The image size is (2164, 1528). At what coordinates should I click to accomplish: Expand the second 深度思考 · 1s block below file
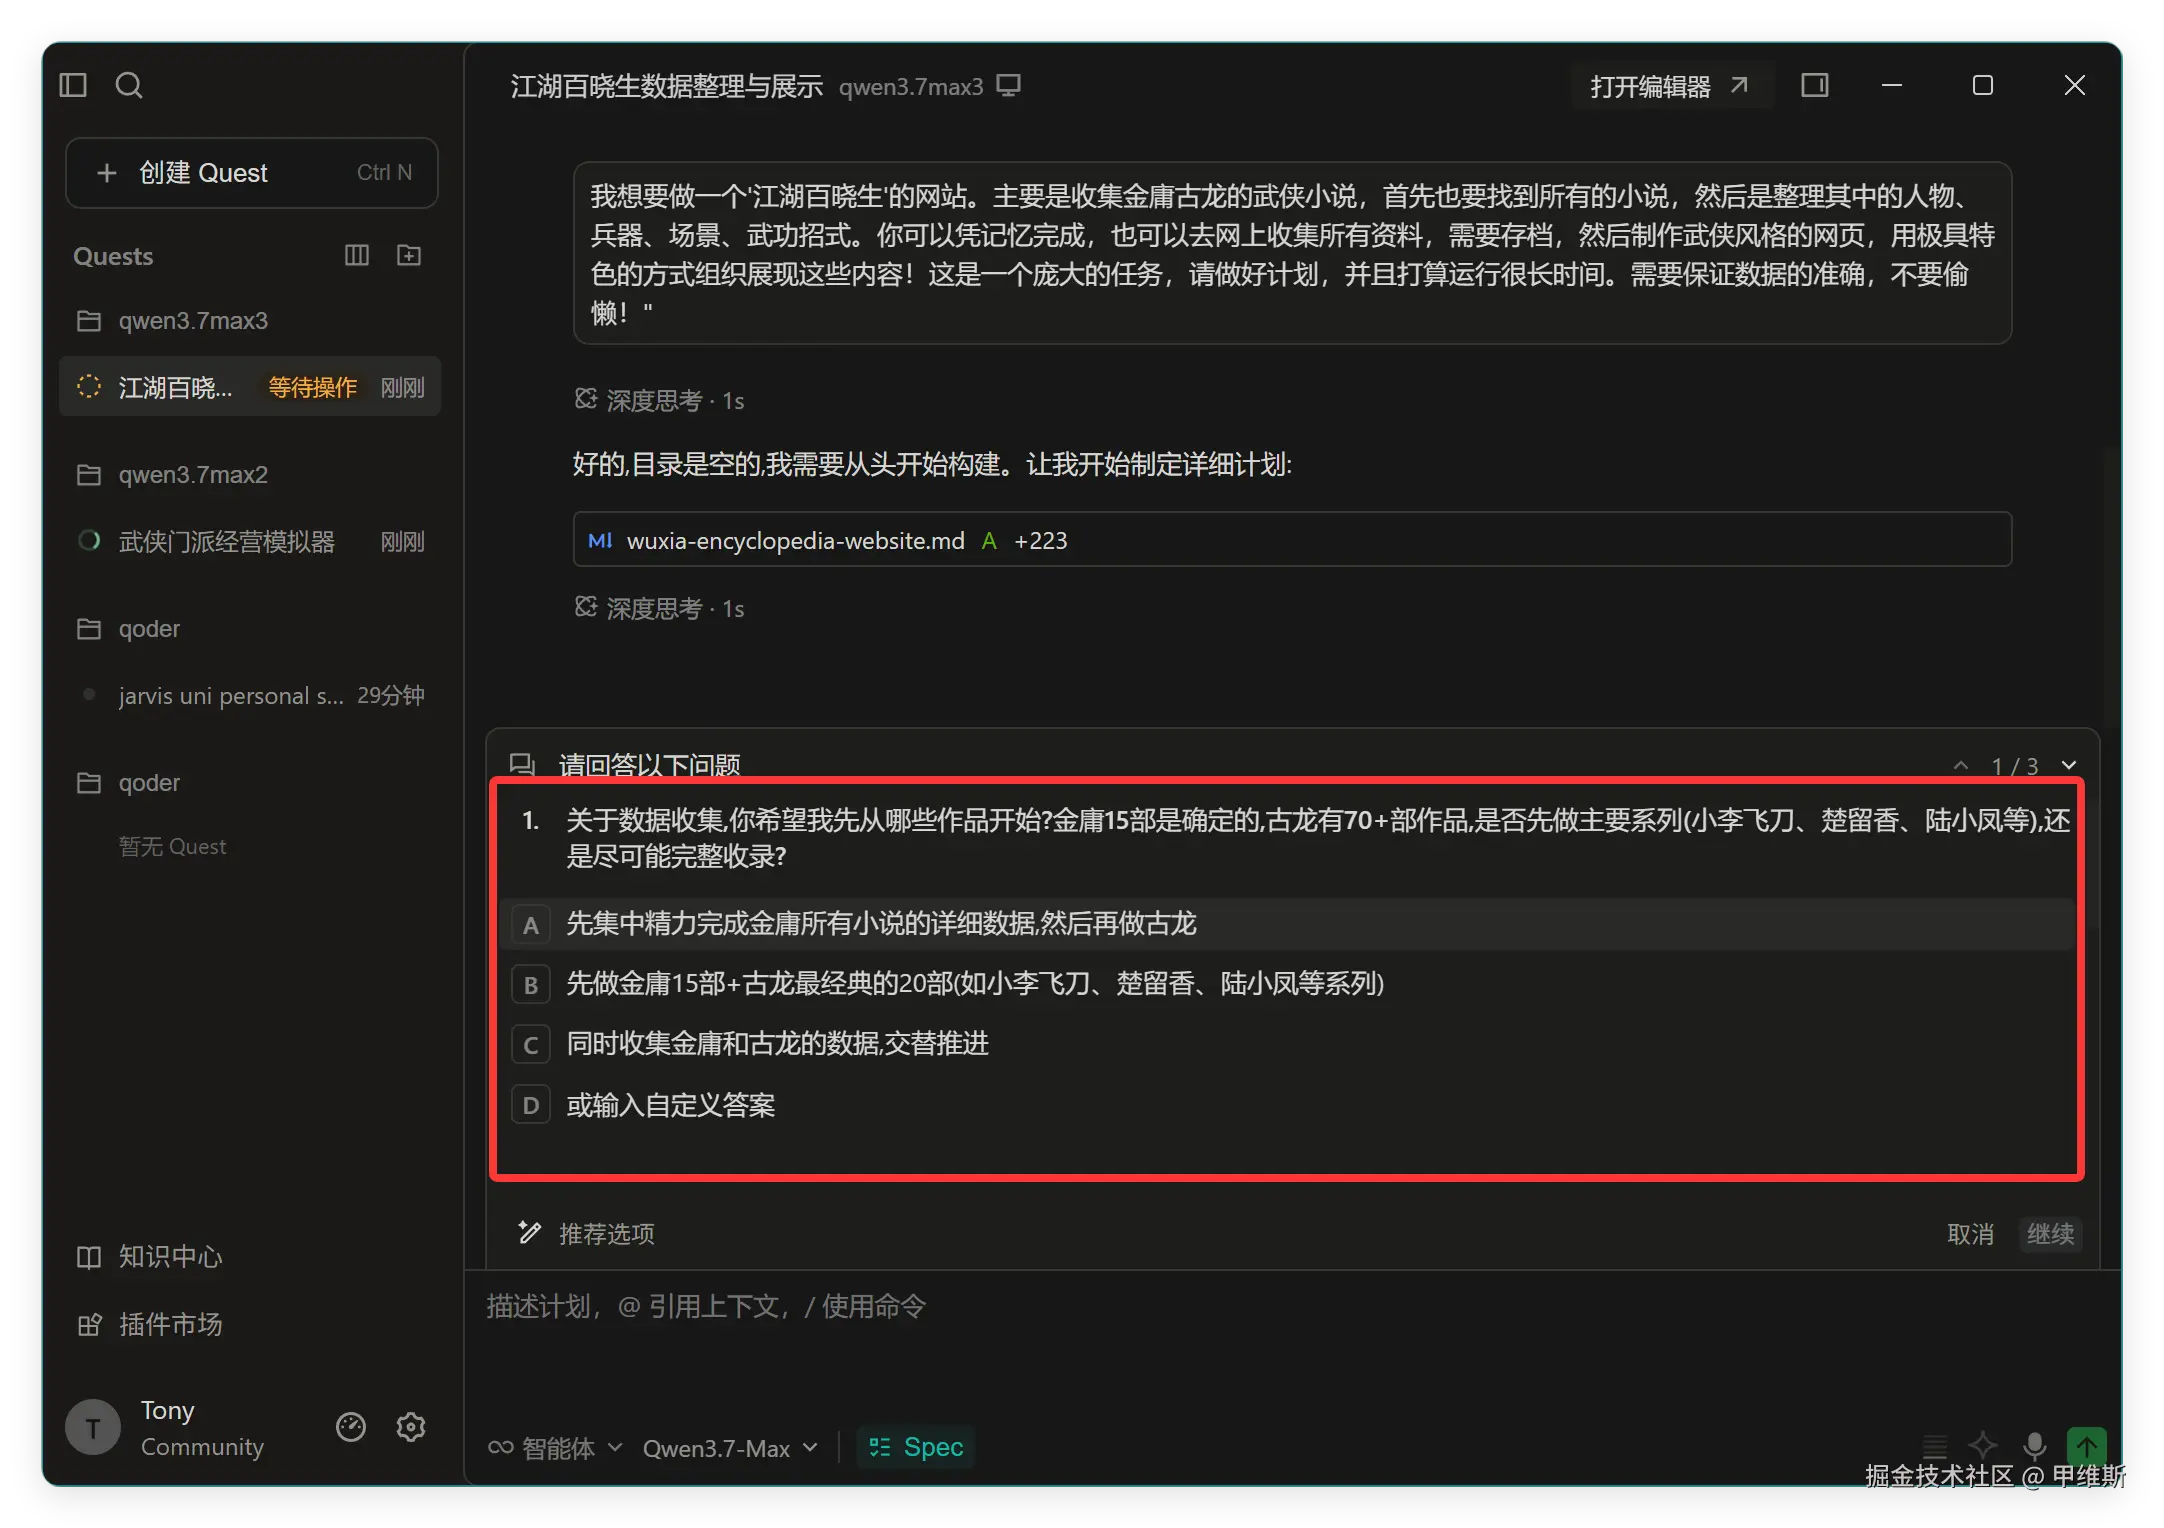[660, 609]
